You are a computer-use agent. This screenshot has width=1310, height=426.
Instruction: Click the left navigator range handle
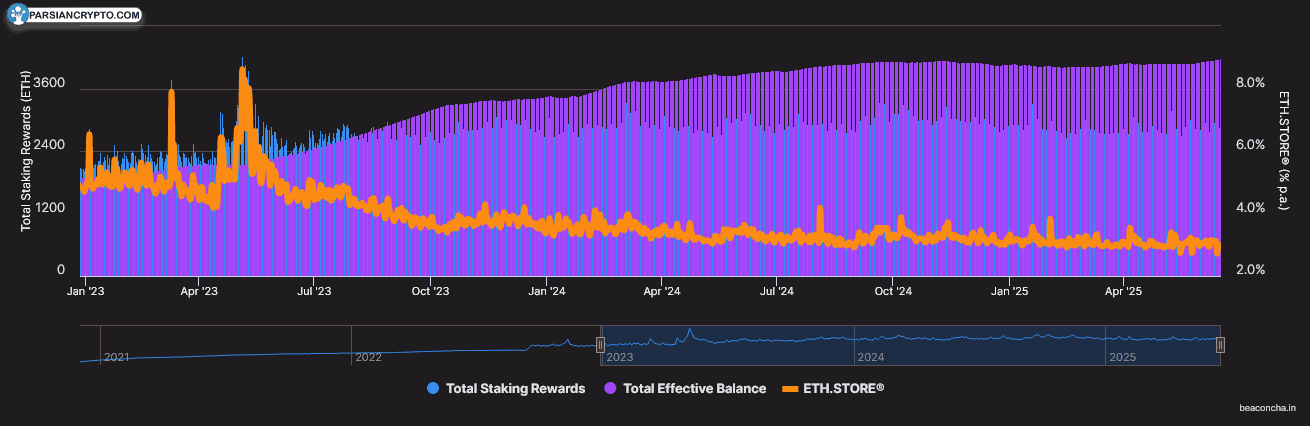[600, 345]
